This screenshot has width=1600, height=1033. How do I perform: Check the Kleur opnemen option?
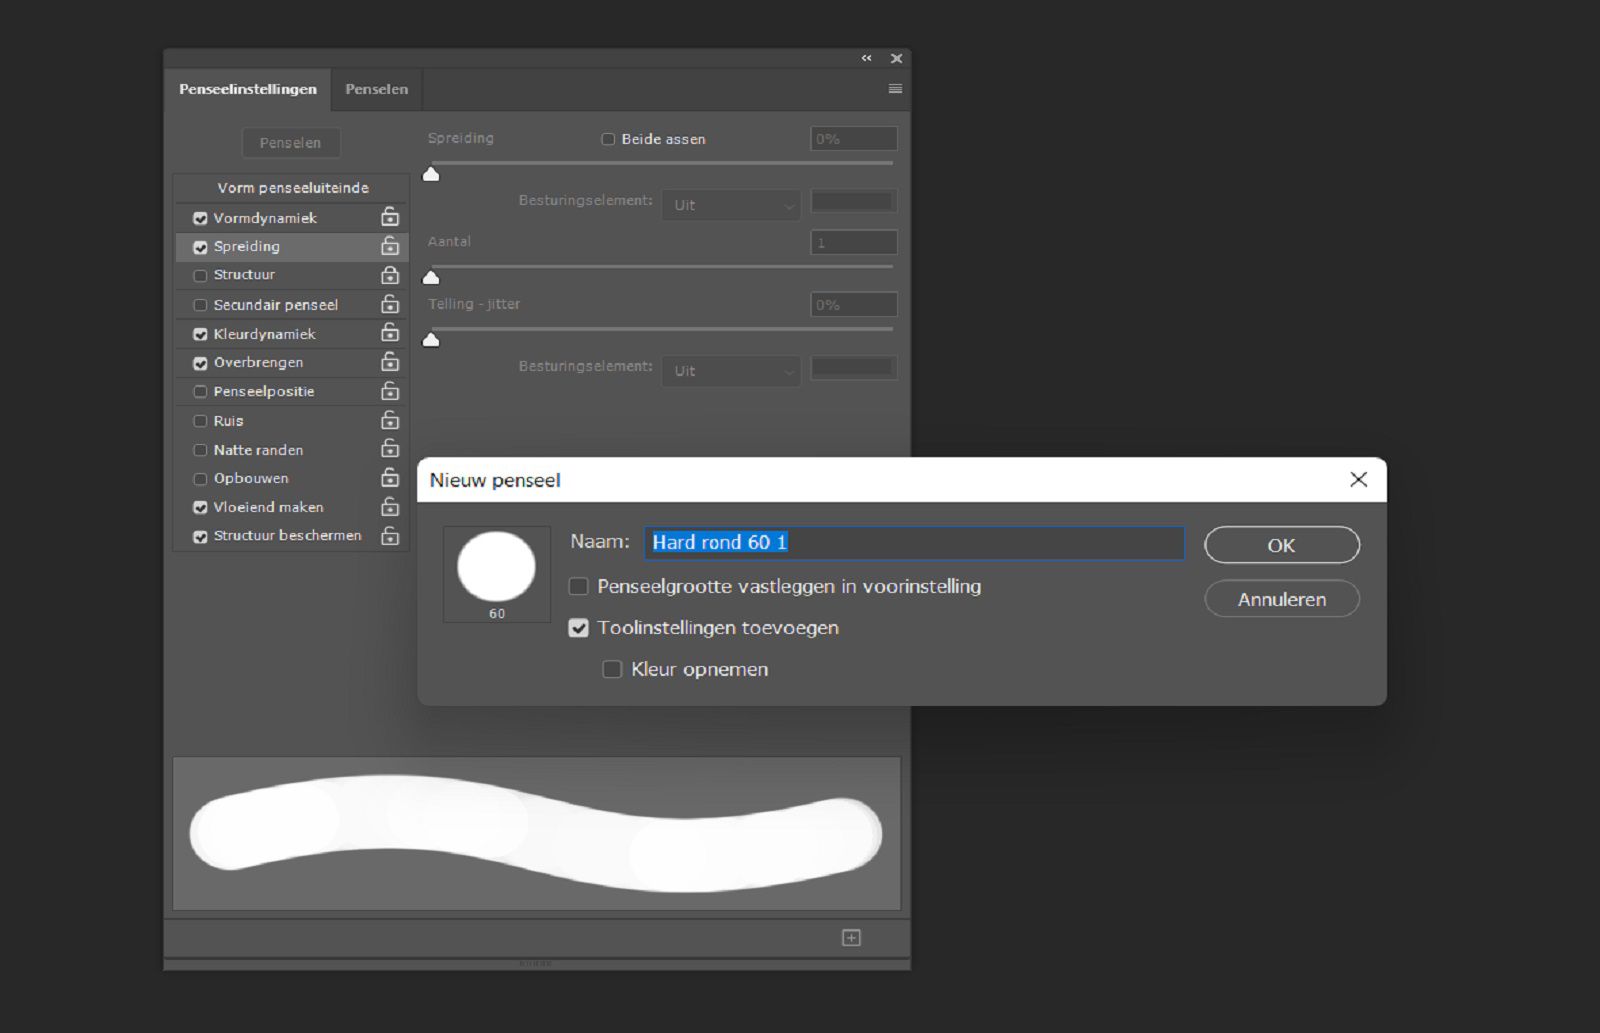612,669
